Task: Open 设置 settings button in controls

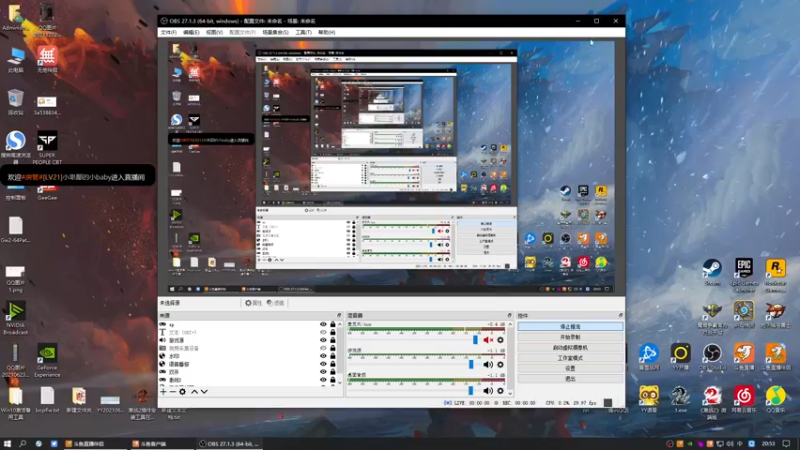Action: (x=570, y=368)
